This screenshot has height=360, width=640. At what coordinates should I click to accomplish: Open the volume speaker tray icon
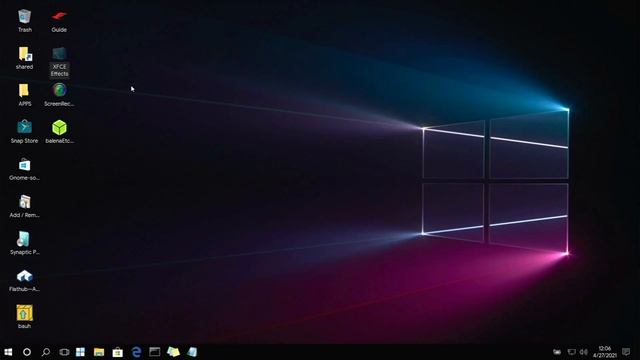(x=584, y=352)
